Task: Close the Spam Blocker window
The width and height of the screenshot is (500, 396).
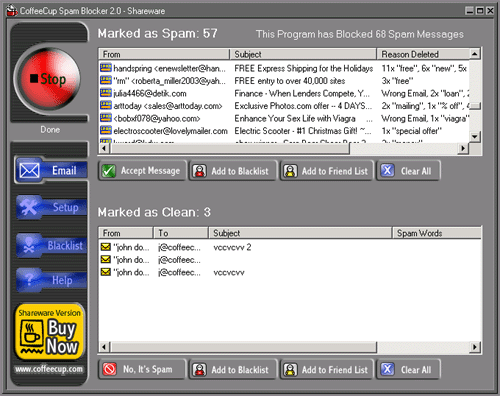Action: pyautogui.click(x=490, y=11)
